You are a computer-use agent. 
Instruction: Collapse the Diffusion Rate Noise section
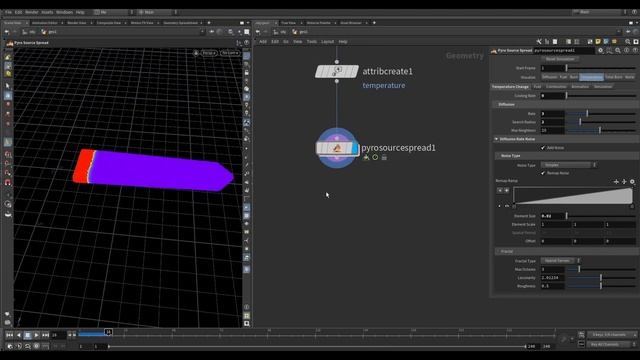(565, 139)
